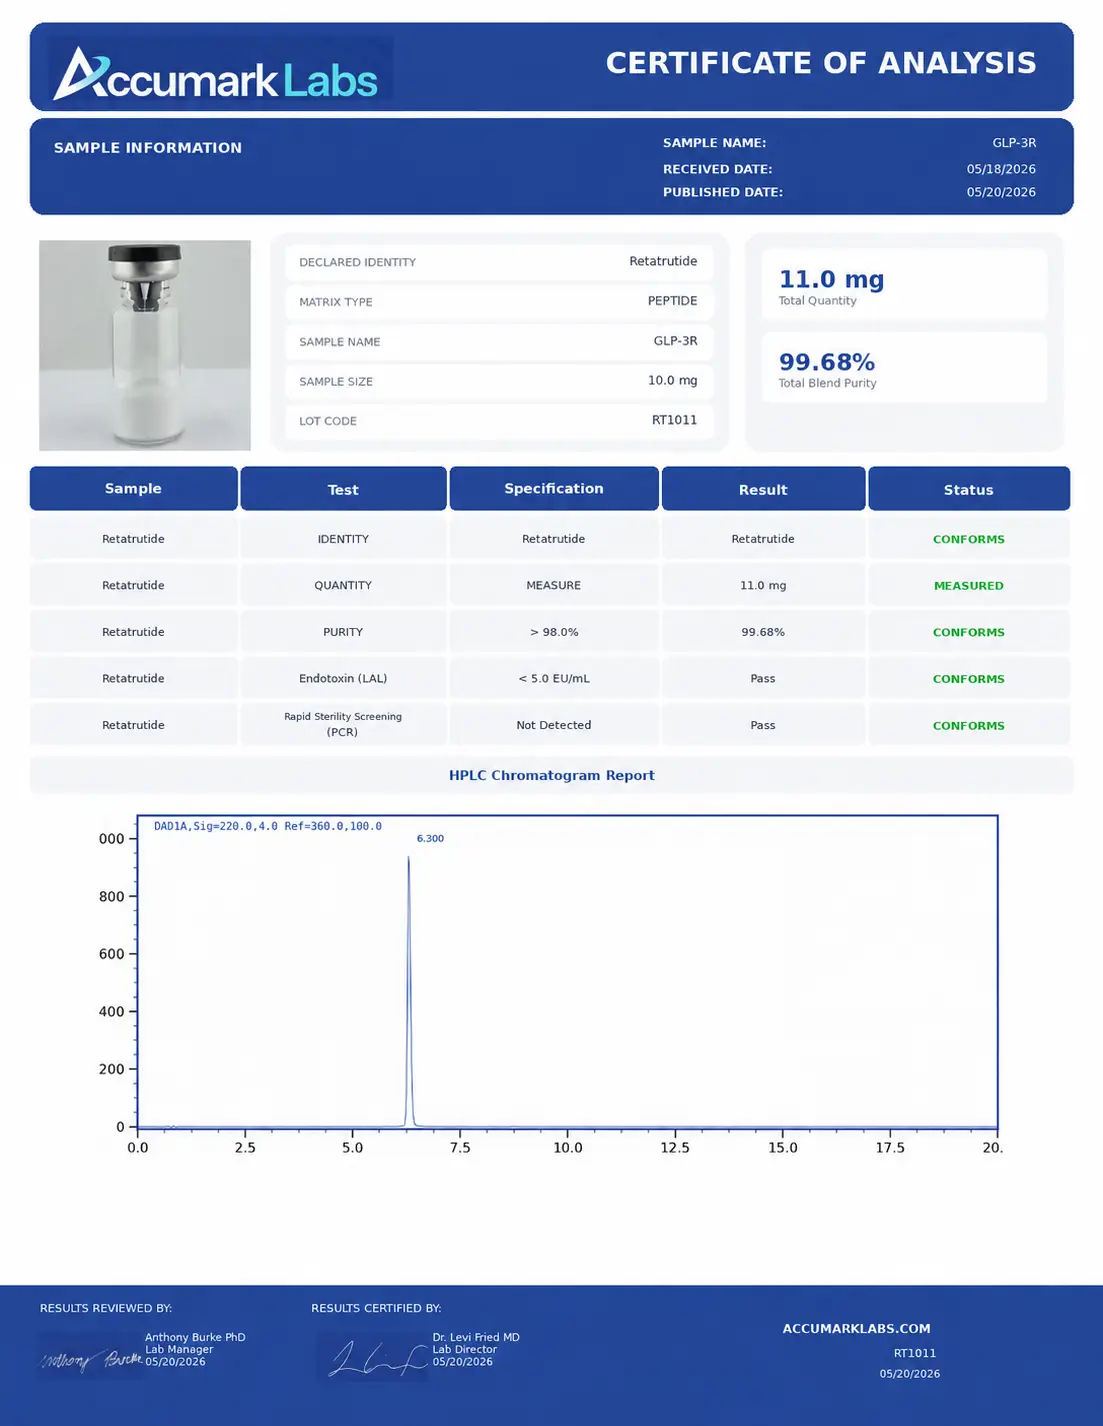Viewport: 1103px width, 1426px height.
Task: Click the 'RESULTS REVIEWED BY:' label
Action: [x=106, y=1308]
